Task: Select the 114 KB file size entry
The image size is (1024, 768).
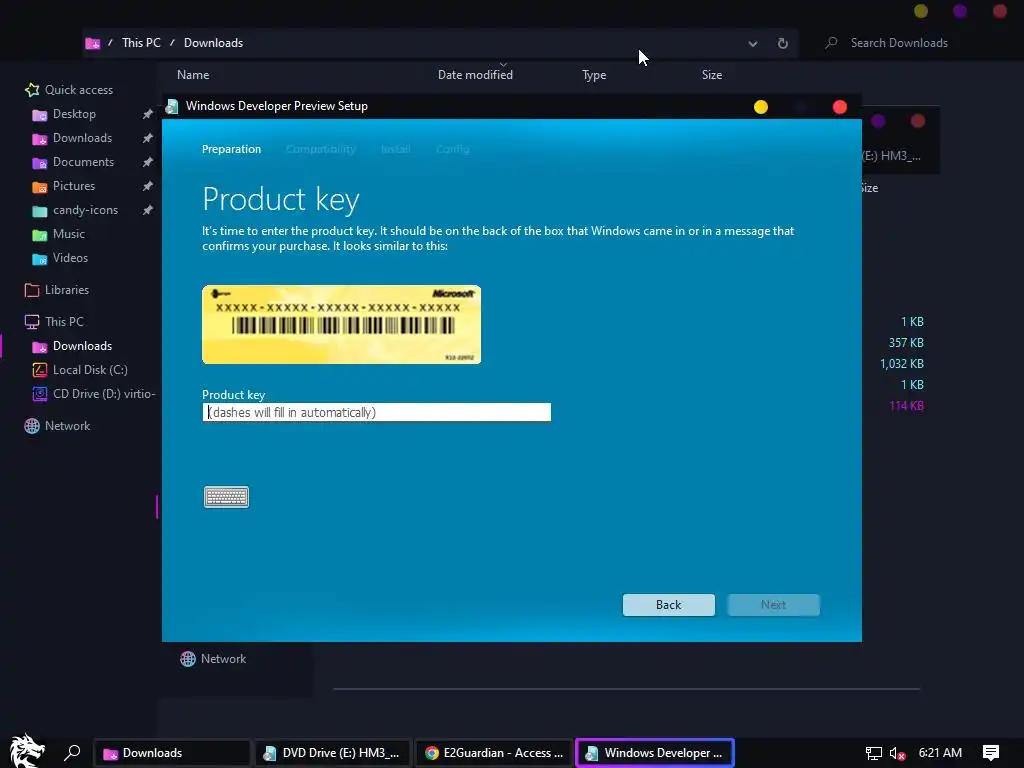Action: click(x=906, y=406)
